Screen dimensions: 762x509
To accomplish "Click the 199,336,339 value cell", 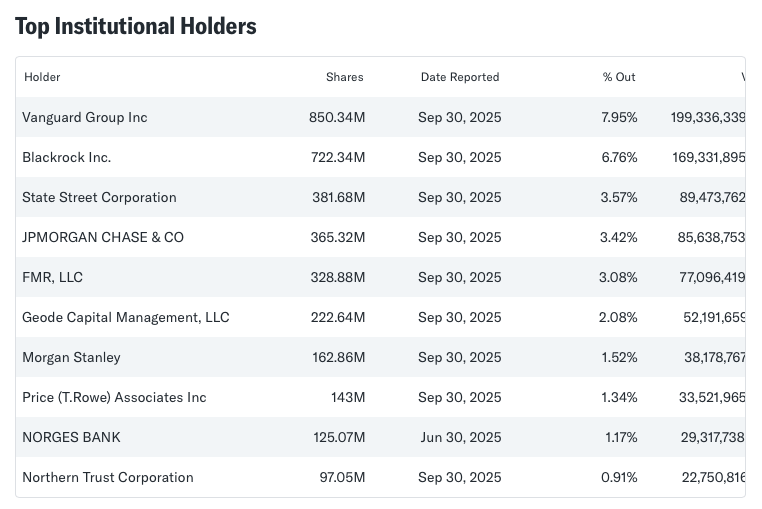I will [708, 117].
